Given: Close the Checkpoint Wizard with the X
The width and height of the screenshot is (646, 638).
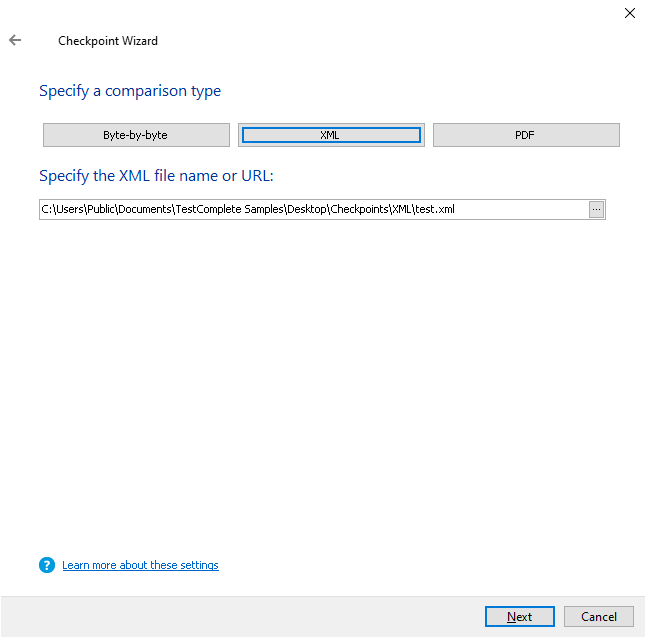Looking at the screenshot, I should (x=630, y=13).
